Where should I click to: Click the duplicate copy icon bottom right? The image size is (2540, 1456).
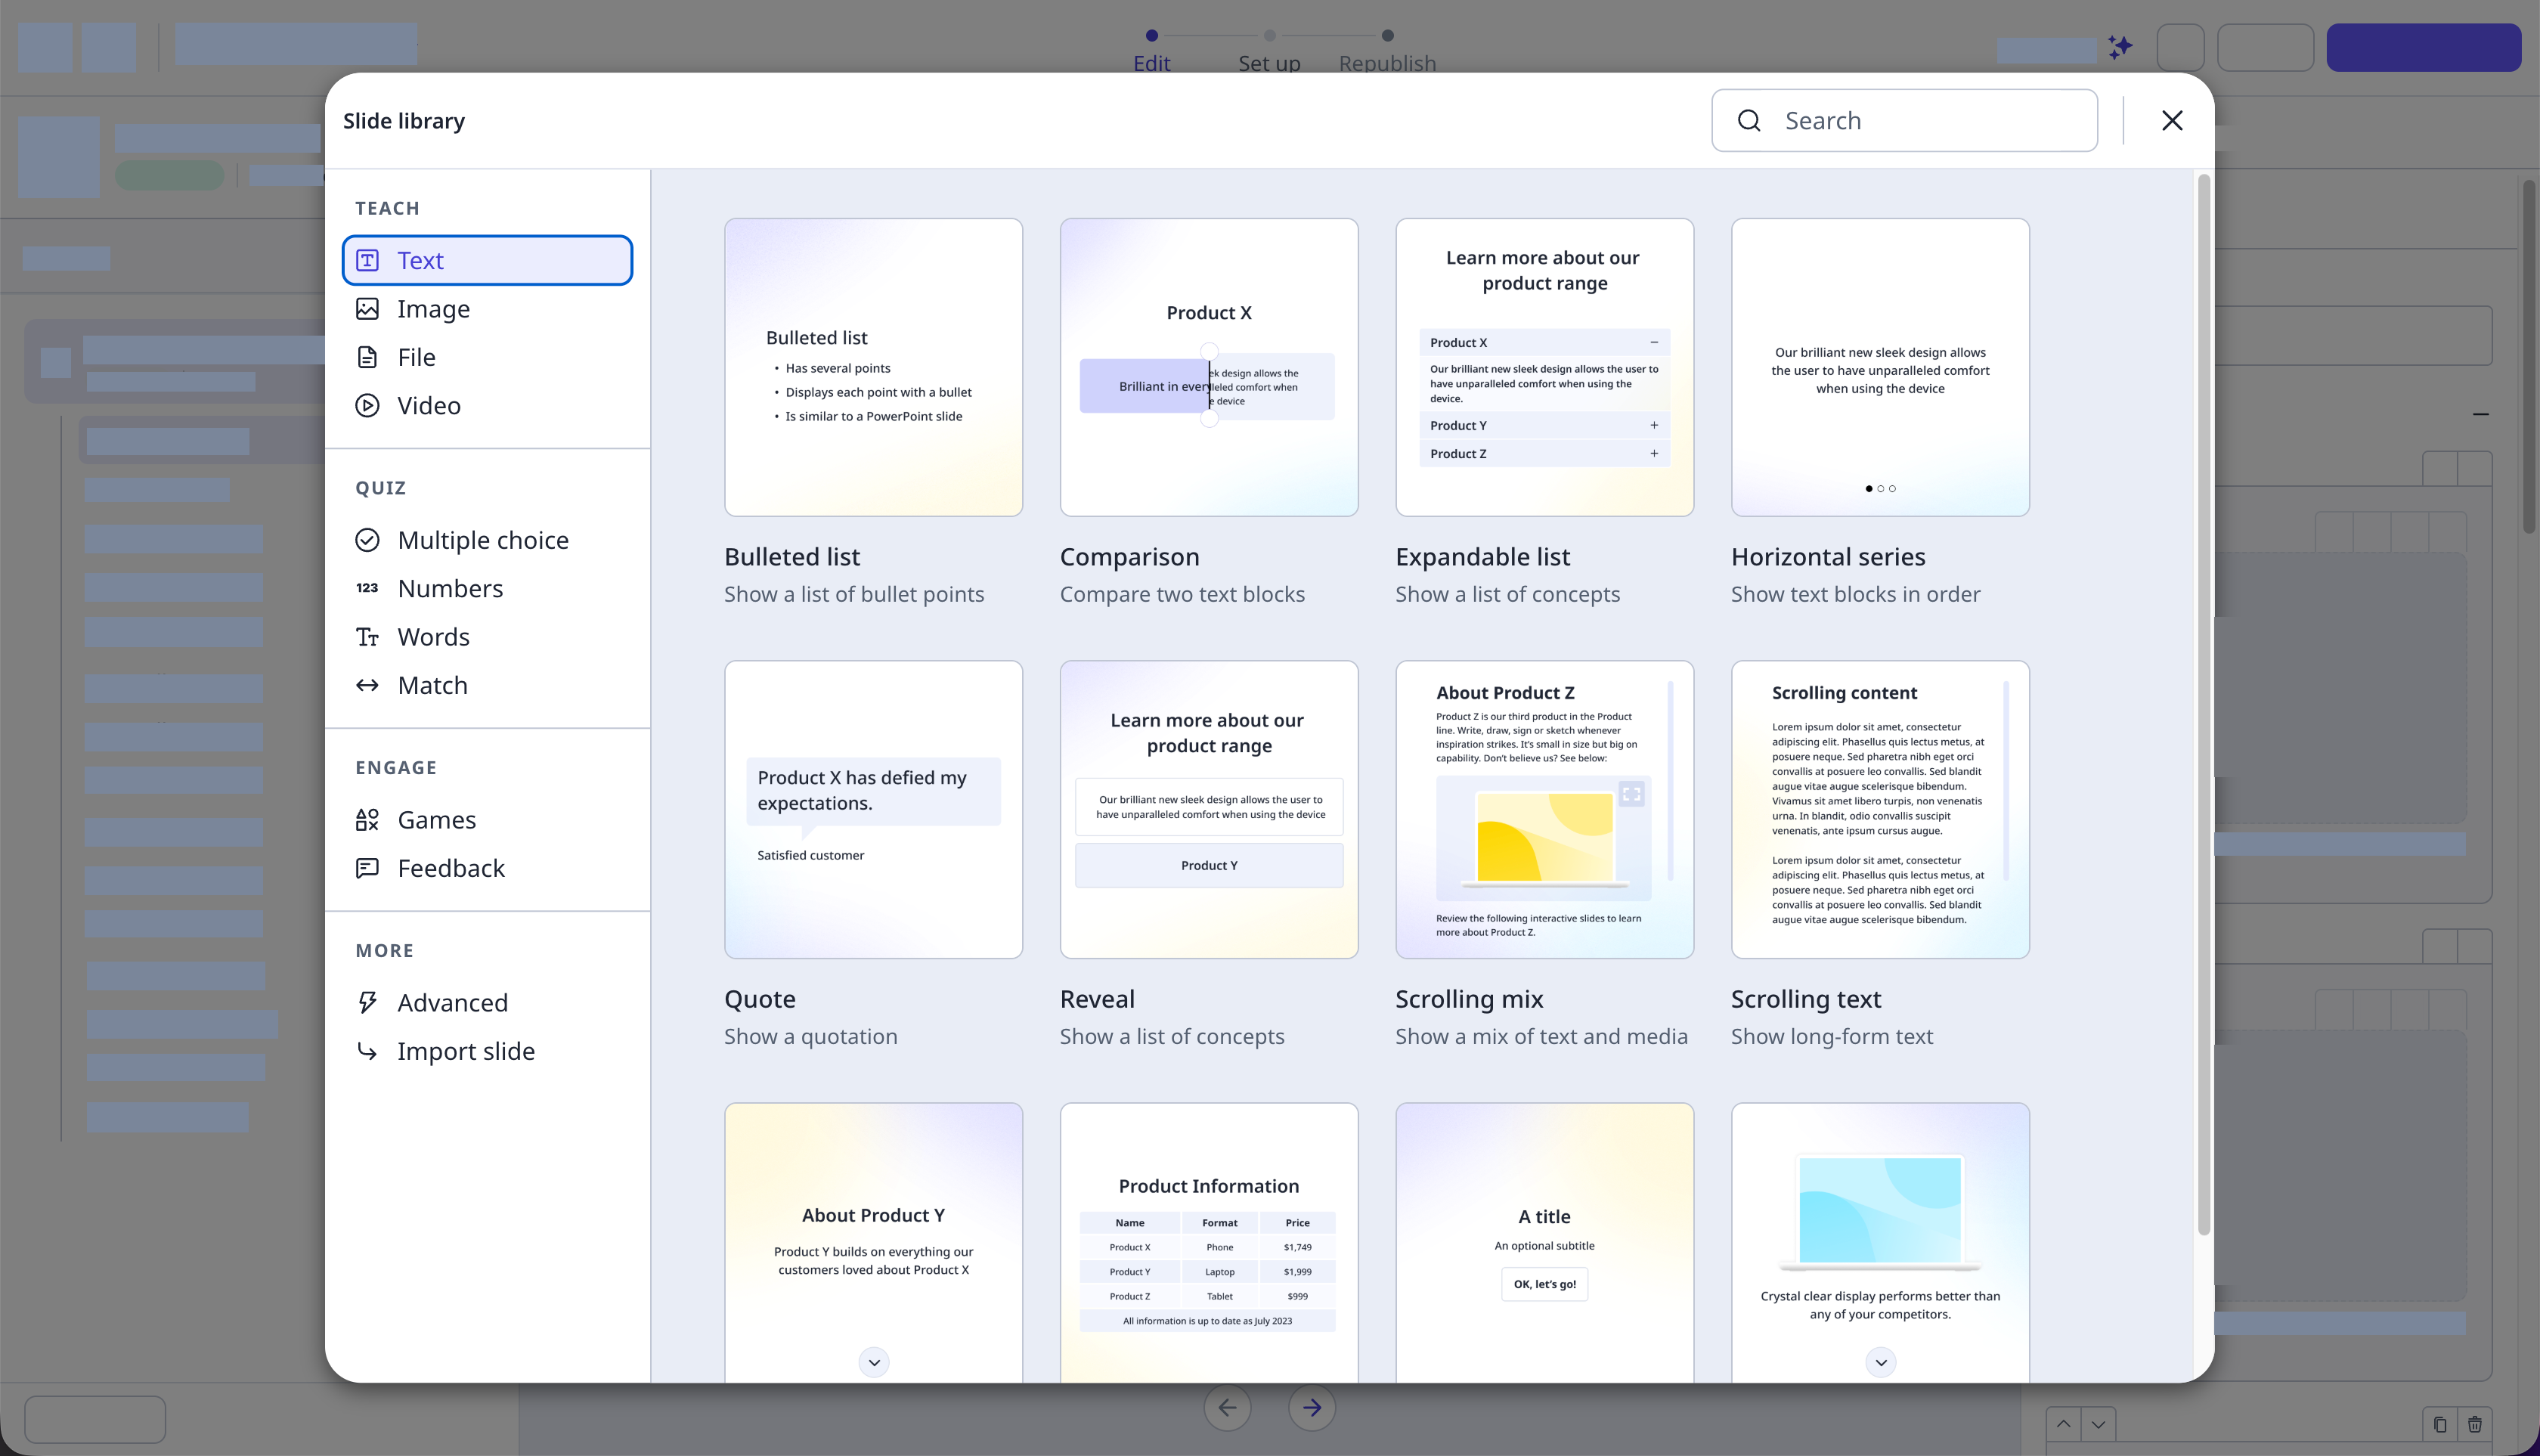coord(2440,1424)
